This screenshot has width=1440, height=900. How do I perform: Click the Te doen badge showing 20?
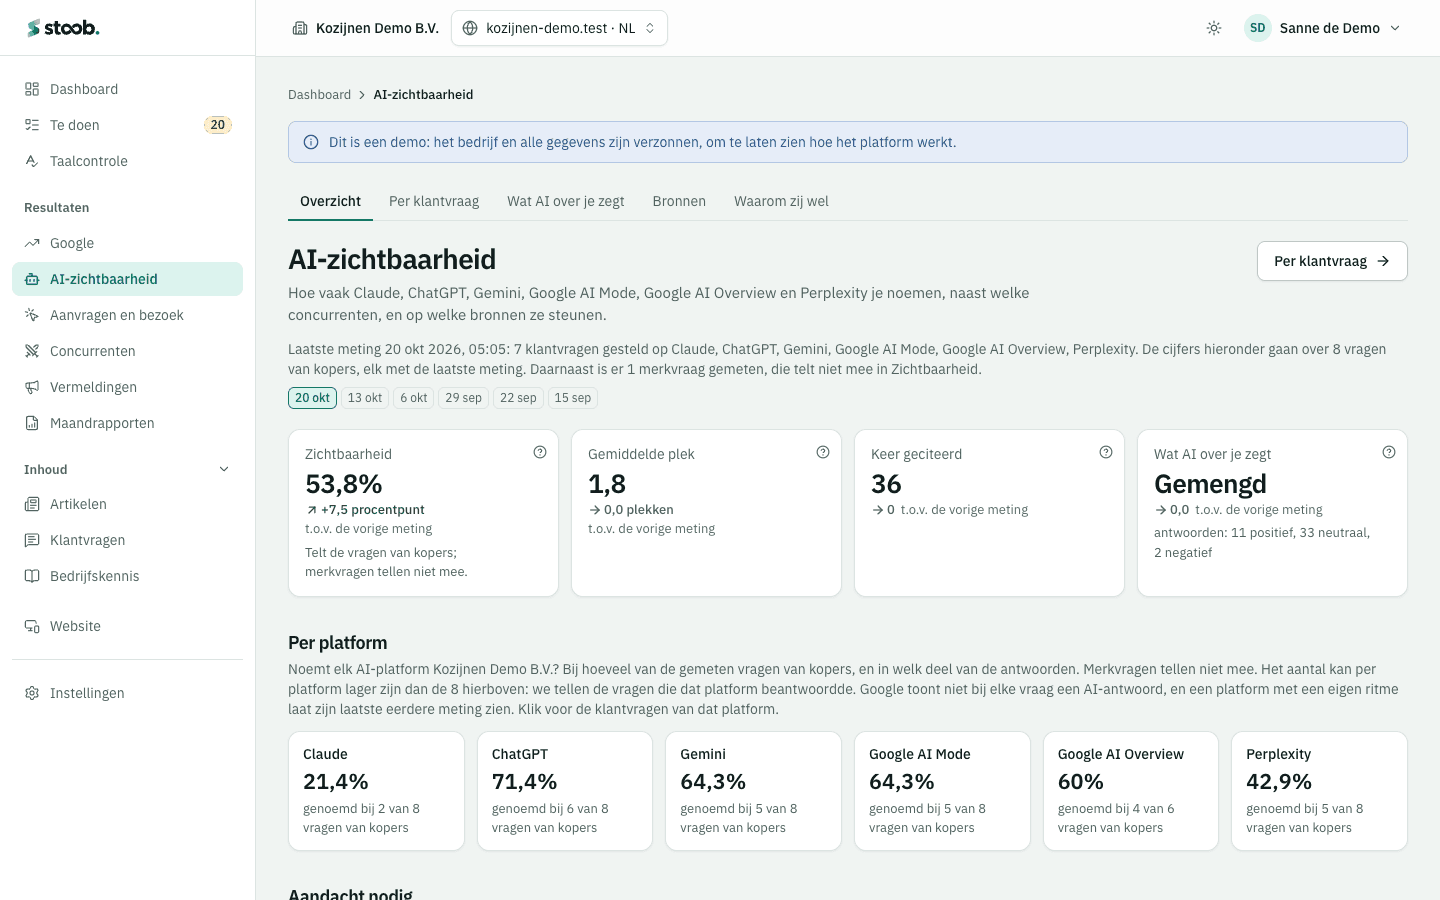click(x=218, y=125)
